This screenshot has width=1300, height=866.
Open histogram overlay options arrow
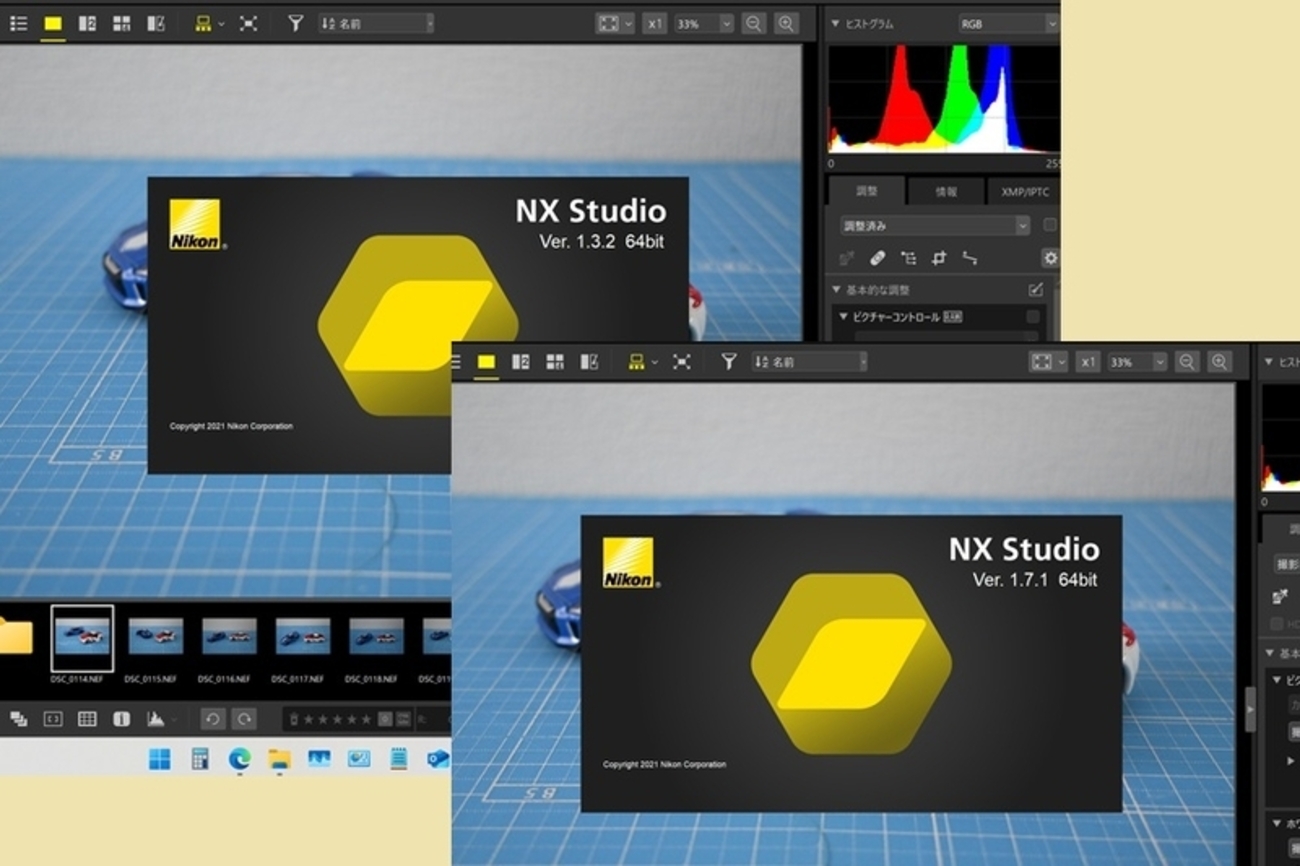pos(174,719)
